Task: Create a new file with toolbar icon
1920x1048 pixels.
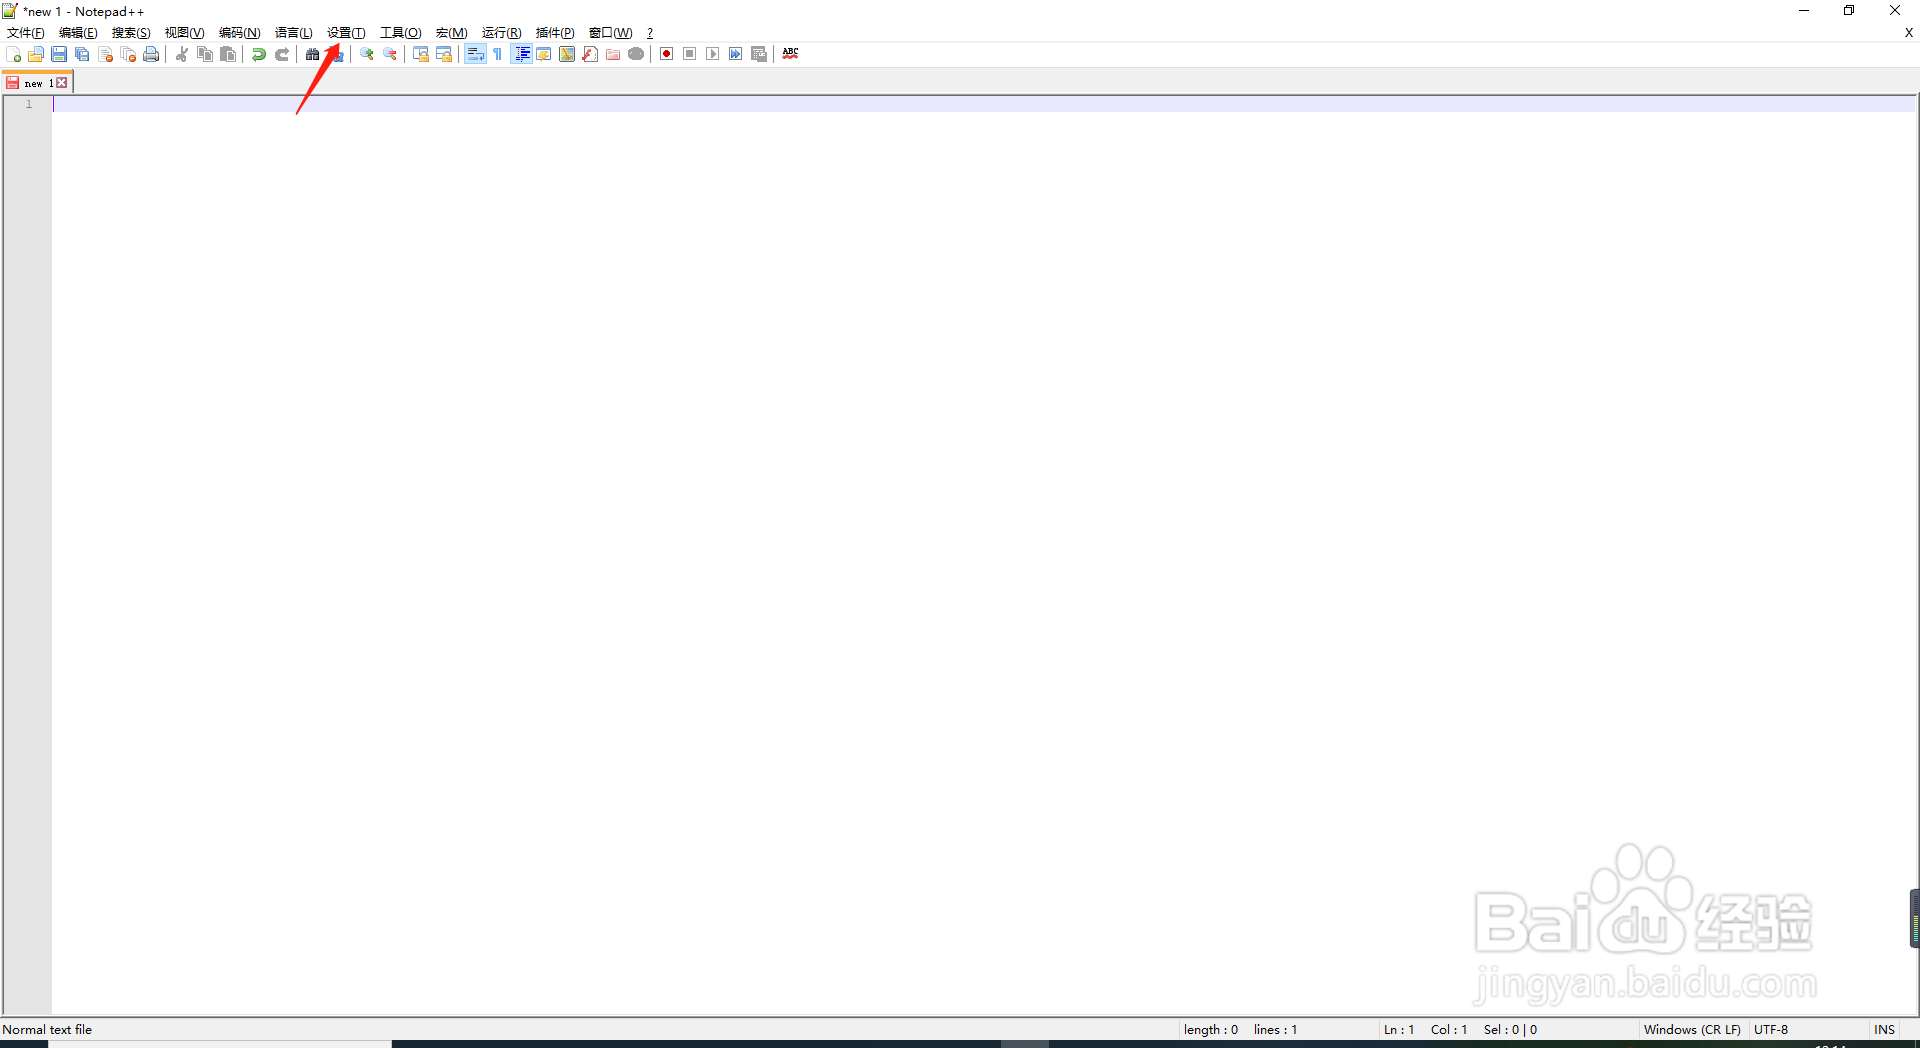Action: tap(13, 54)
